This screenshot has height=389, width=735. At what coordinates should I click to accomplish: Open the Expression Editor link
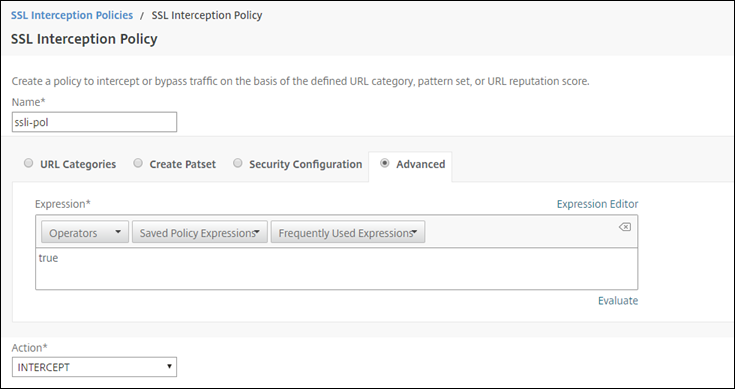(597, 204)
